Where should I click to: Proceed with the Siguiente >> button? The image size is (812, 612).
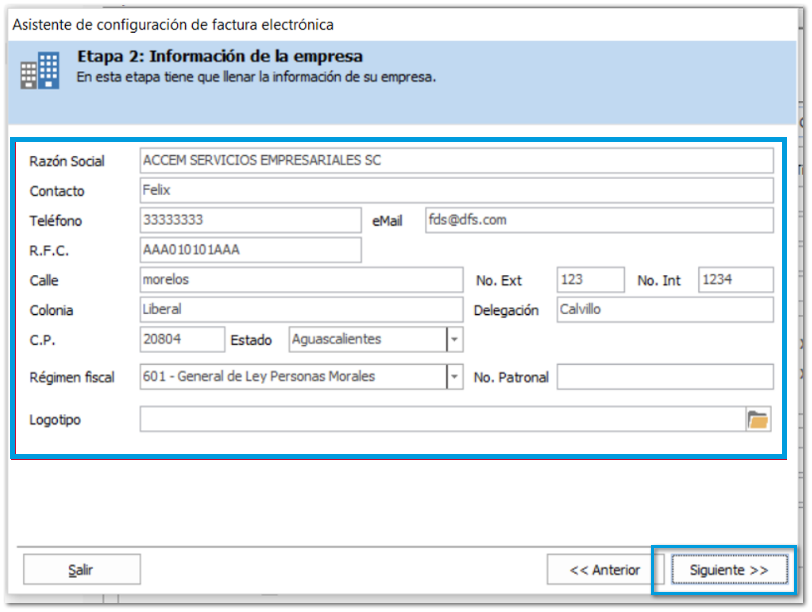(728, 570)
